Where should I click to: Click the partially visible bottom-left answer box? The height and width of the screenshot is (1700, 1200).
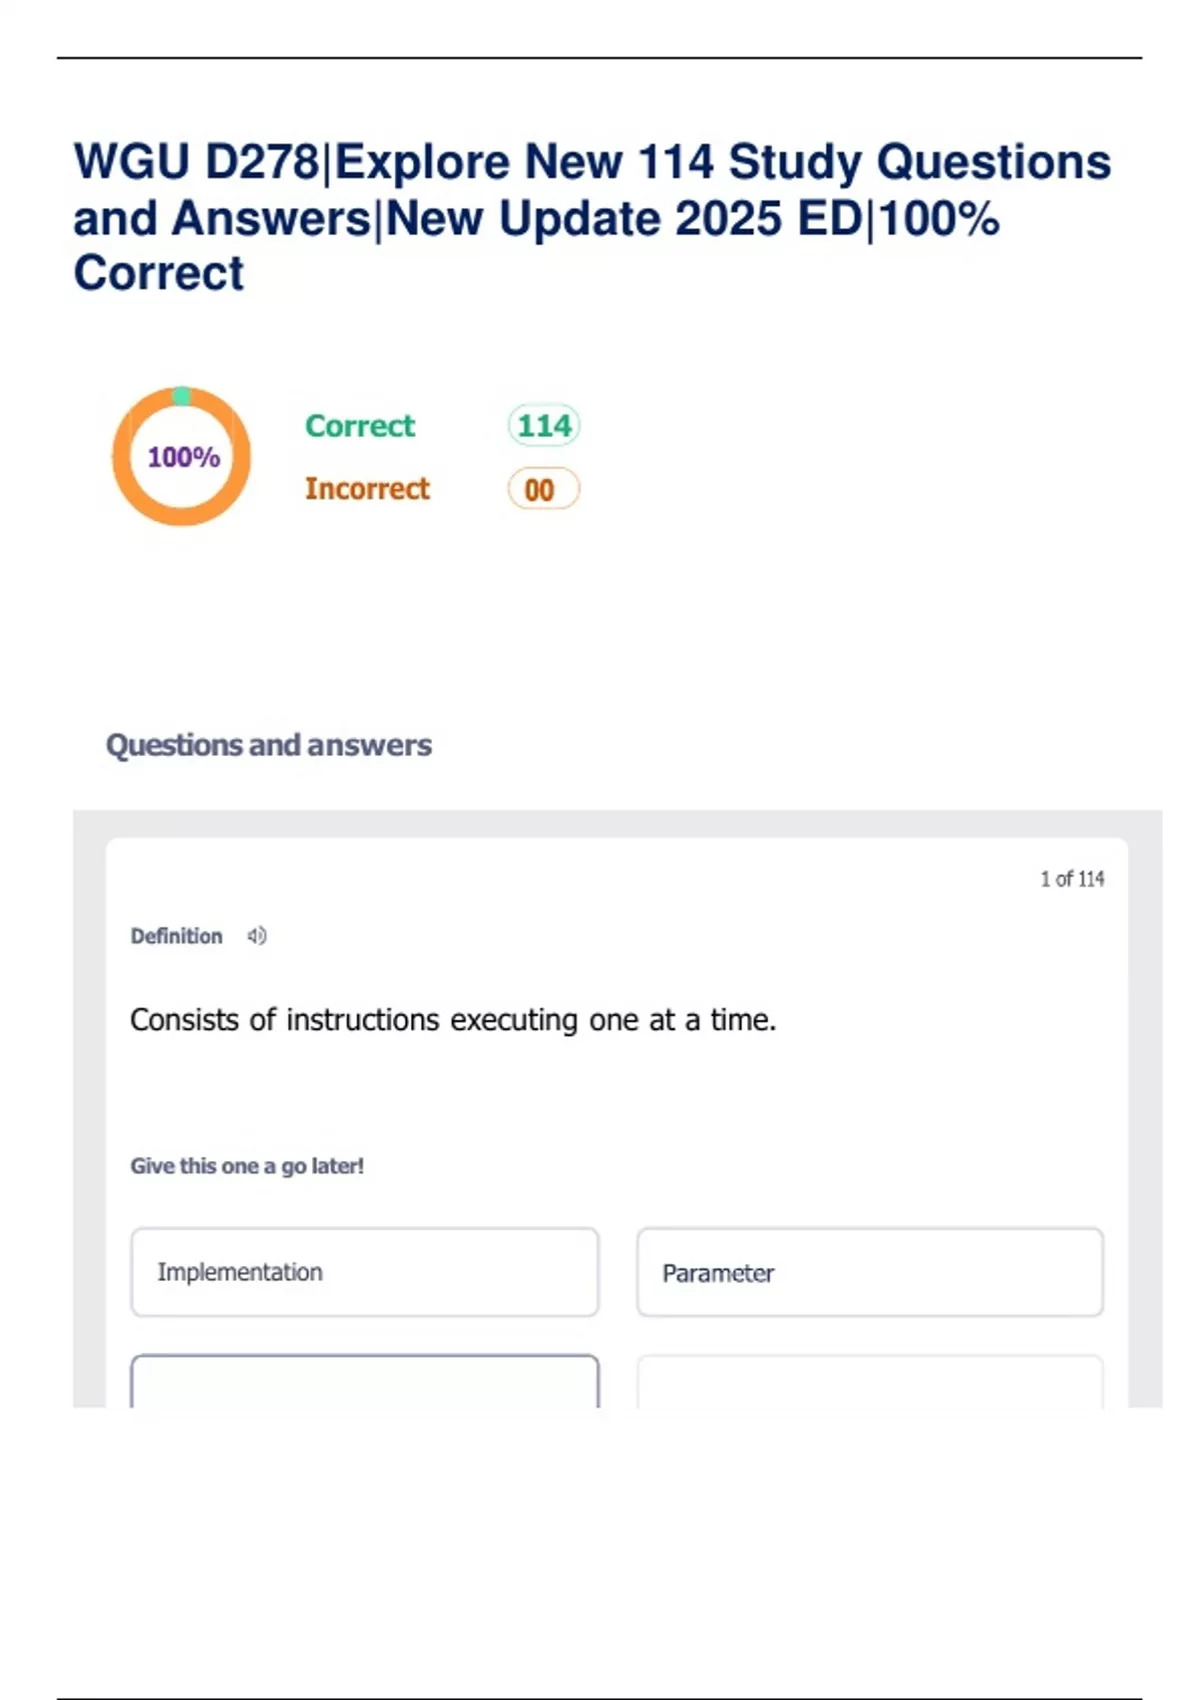tap(364, 1382)
